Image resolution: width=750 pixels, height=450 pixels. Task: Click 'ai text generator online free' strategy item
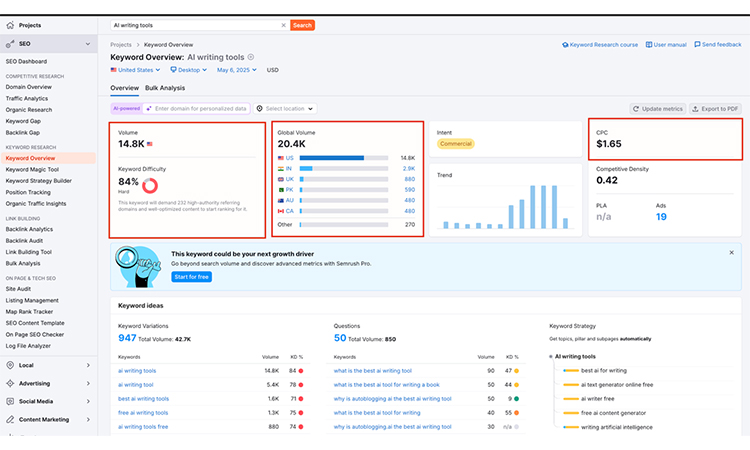(x=617, y=384)
